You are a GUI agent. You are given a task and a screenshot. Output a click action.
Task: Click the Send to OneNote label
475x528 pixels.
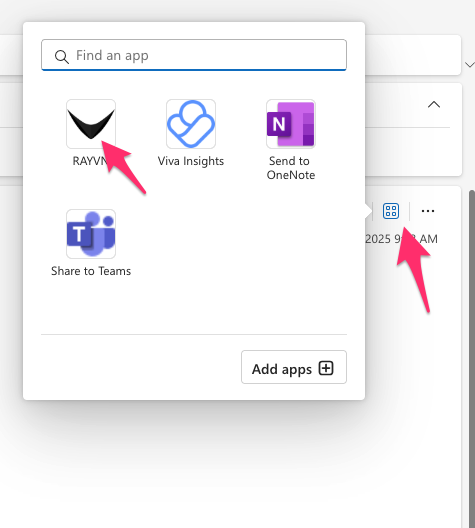coord(291,168)
